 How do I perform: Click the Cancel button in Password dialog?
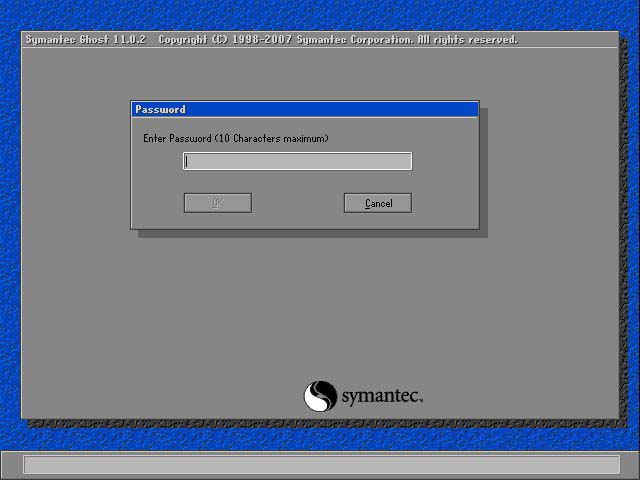(x=378, y=203)
